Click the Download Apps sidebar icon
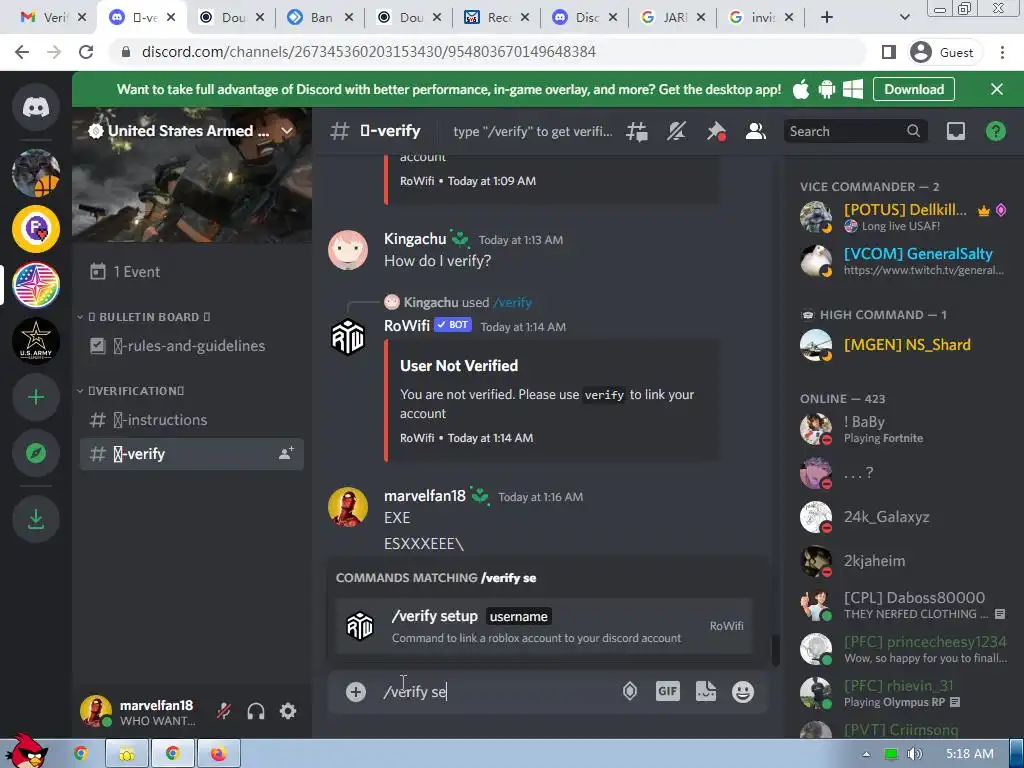The height and width of the screenshot is (768, 1024). click(36, 519)
